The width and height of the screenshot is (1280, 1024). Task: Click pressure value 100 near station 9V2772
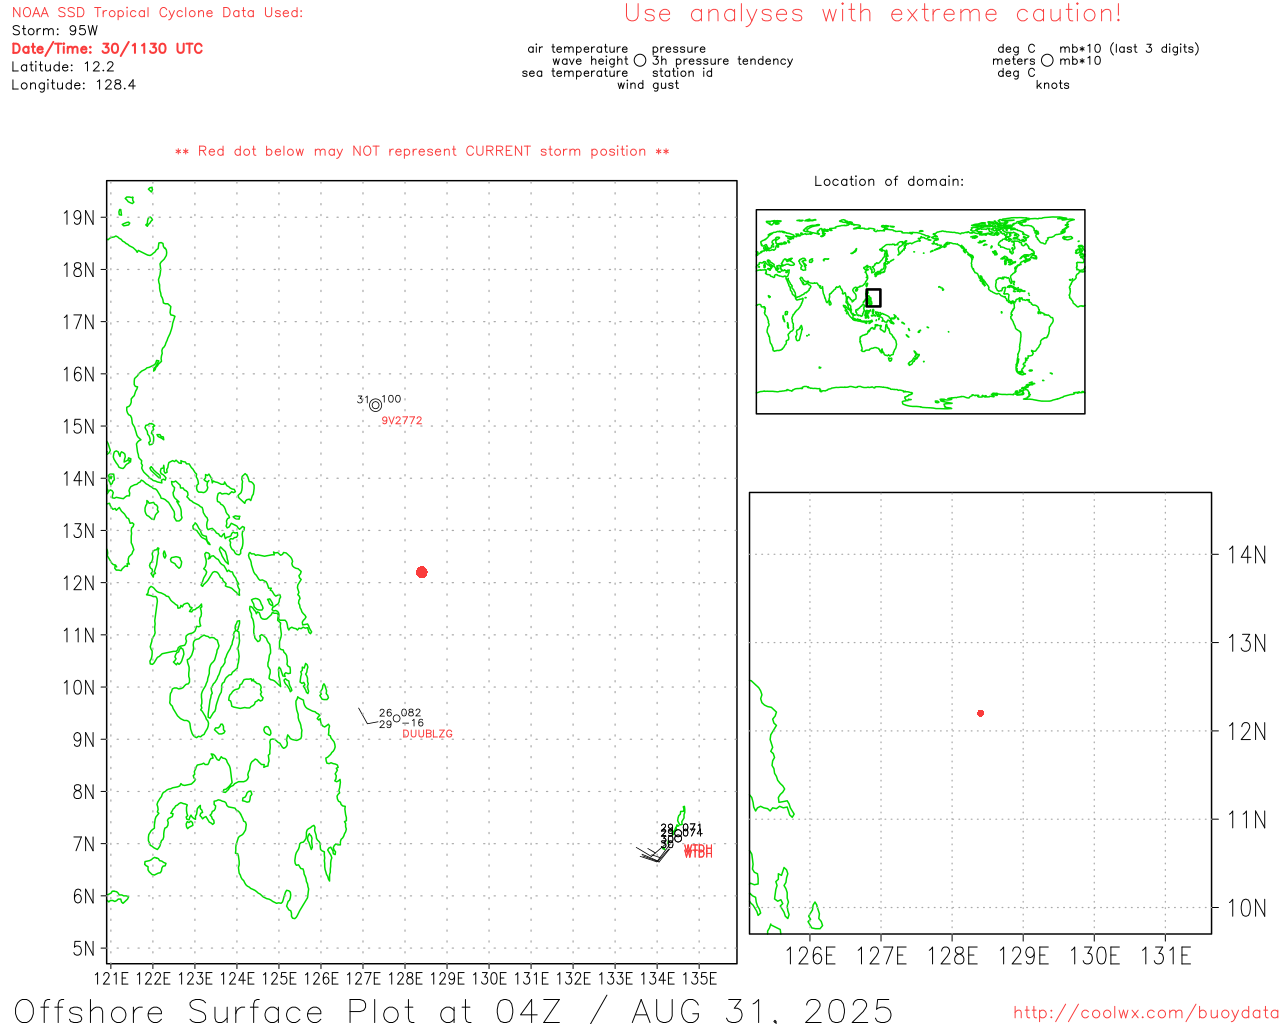coord(392,399)
